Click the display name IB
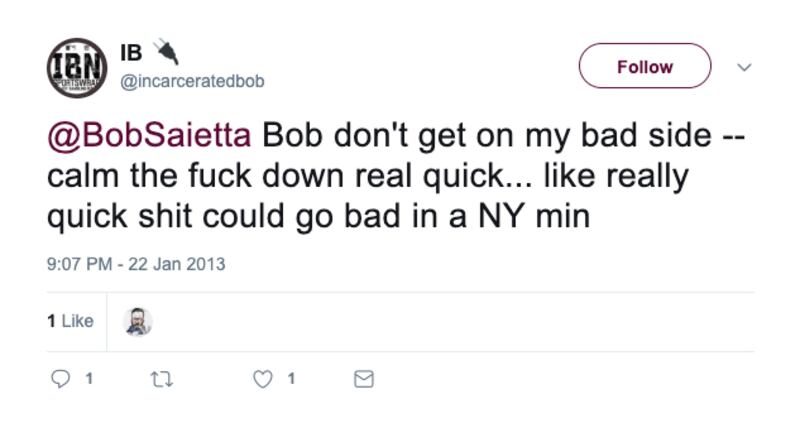 [x=131, y=53]
